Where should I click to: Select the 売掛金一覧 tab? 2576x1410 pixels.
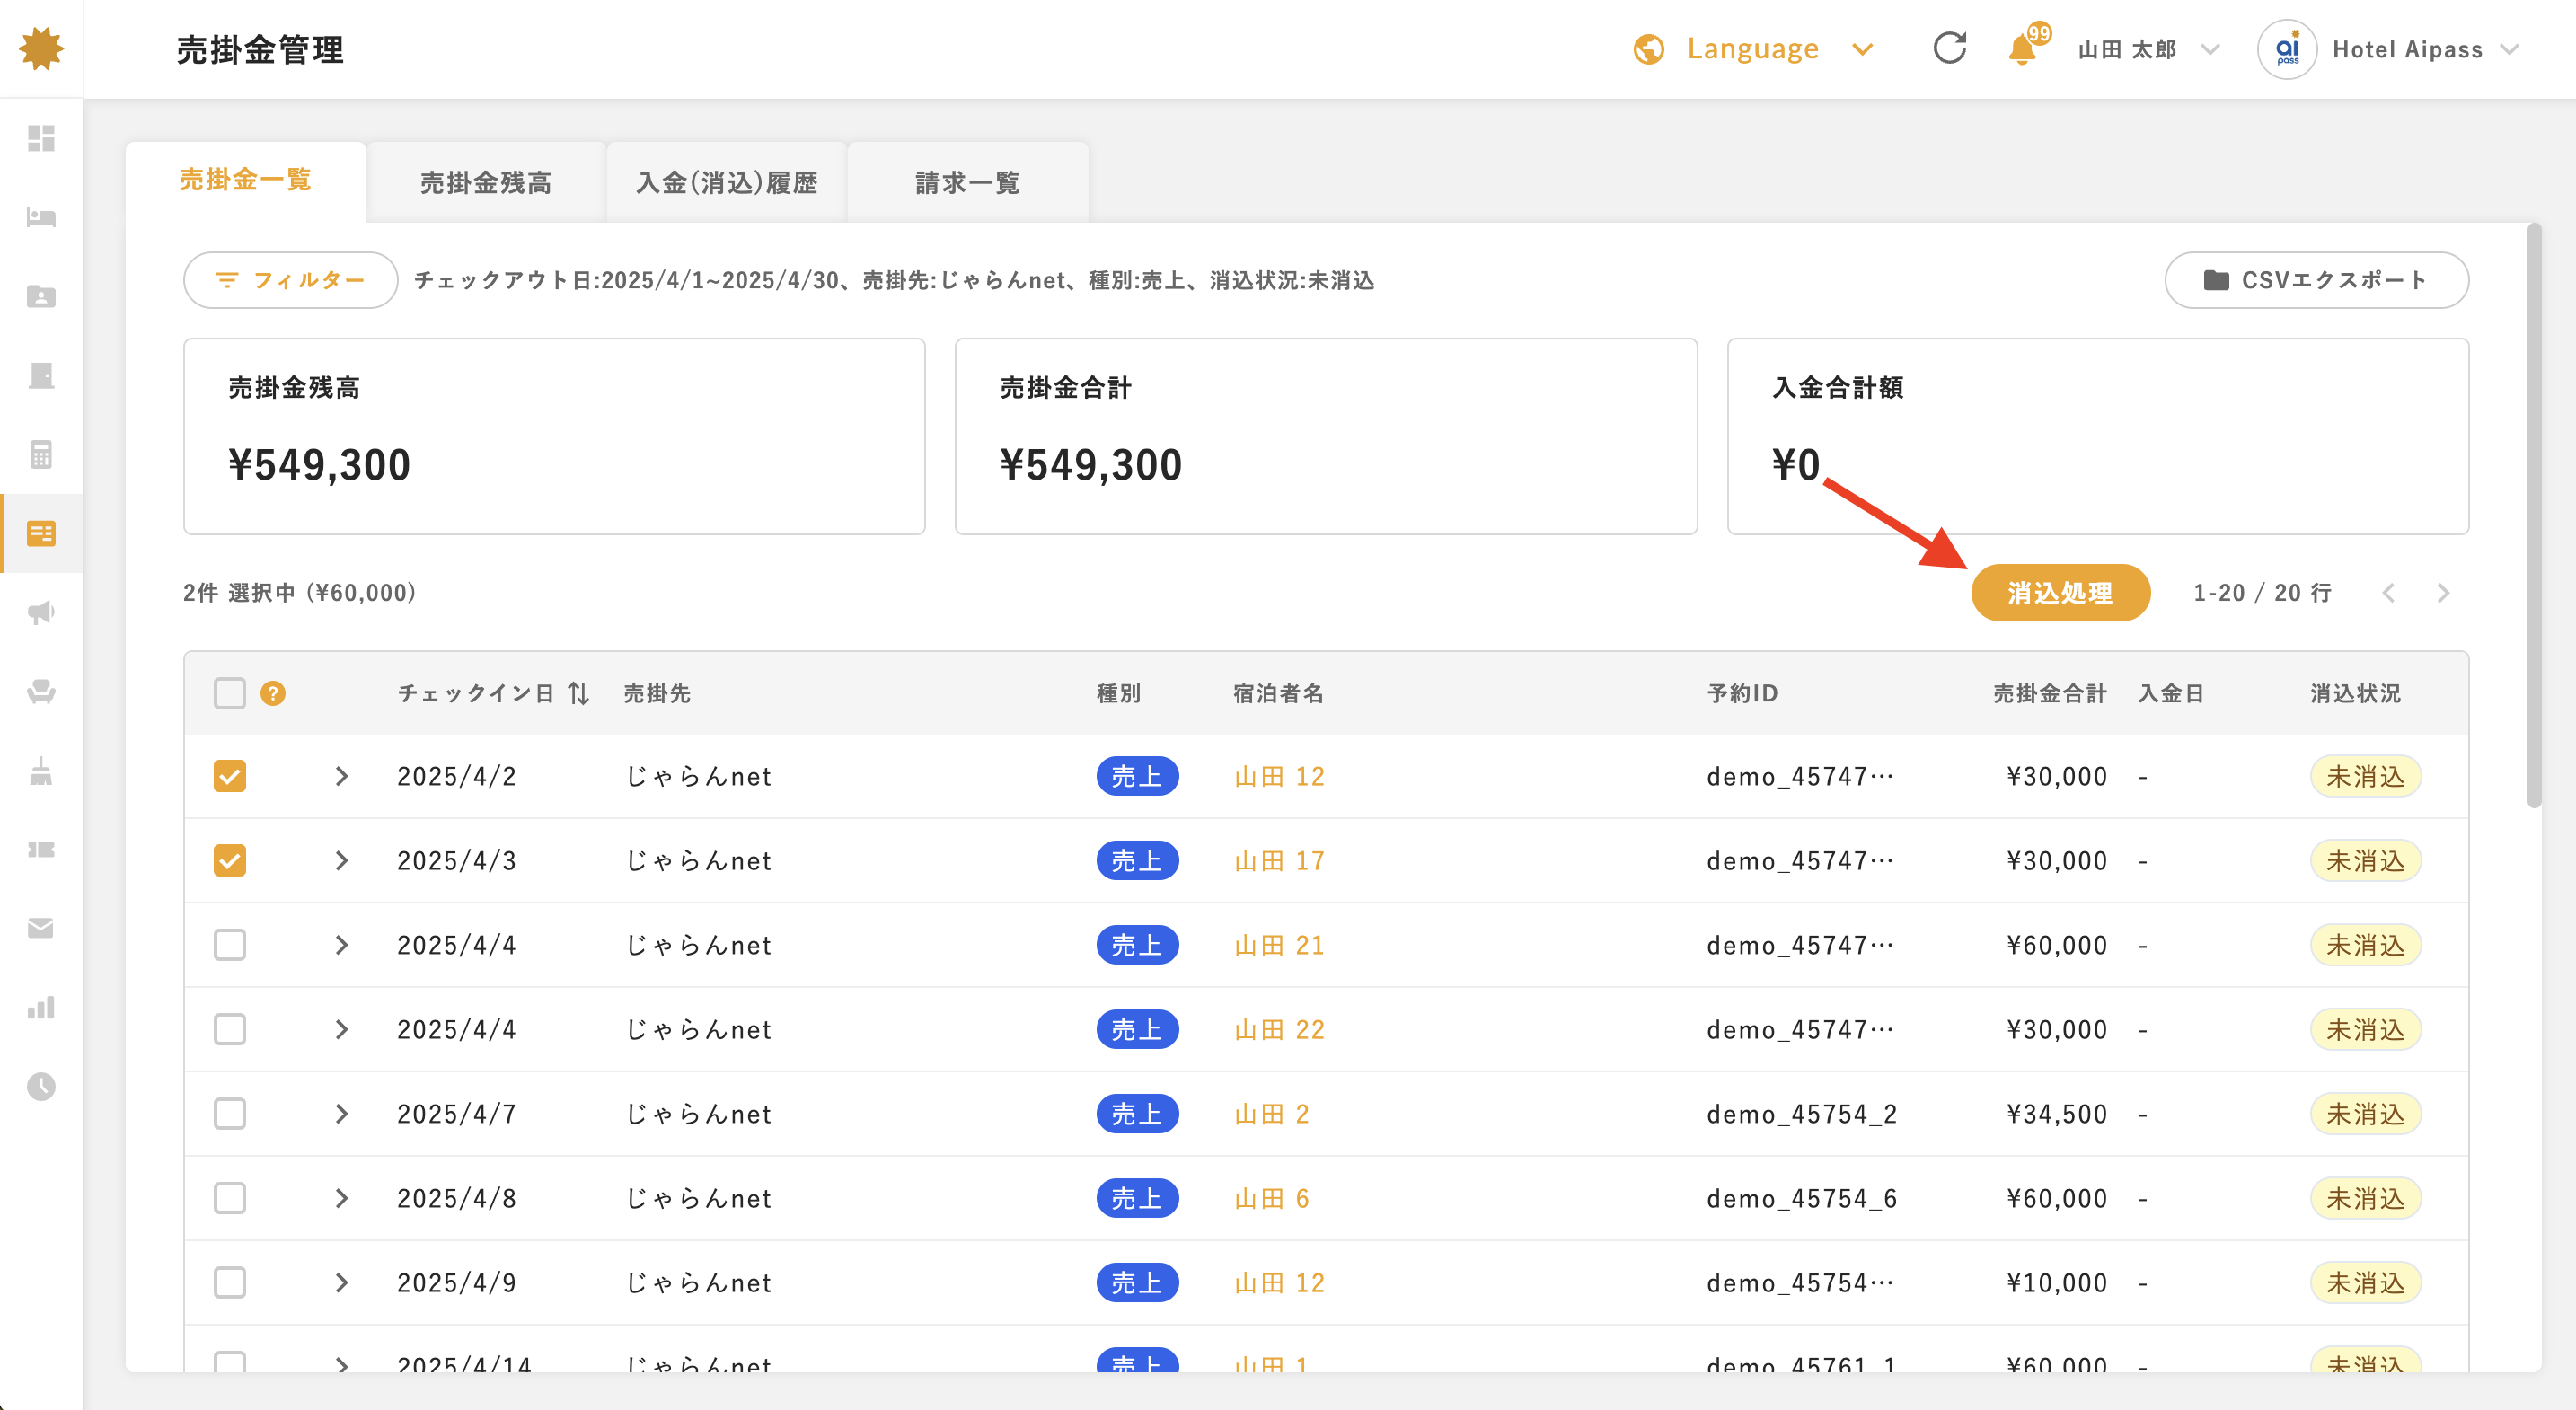[x=246, y=181]
